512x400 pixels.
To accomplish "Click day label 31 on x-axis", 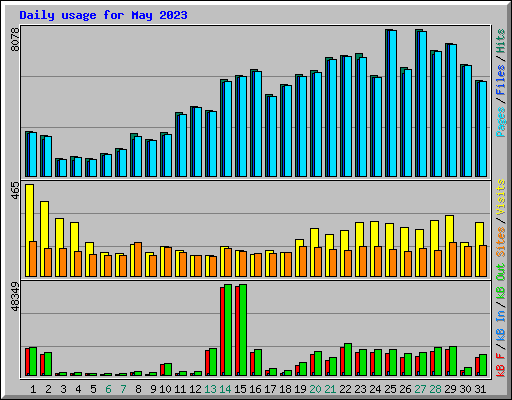I will coord(480,389).
